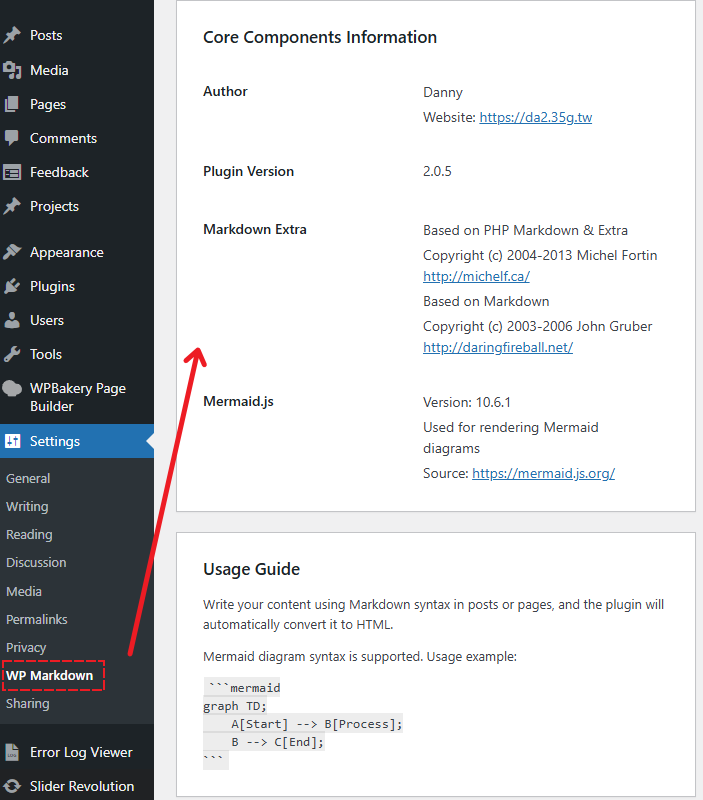Click the Mermaid.js label
This screenshot has height=800, width=703.
[238, 402]
